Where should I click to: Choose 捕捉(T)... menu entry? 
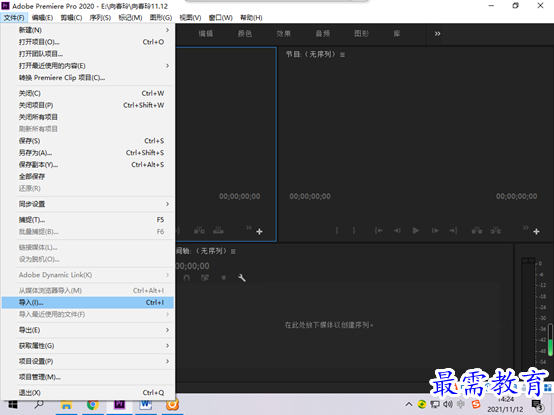[x=88, y=220]
